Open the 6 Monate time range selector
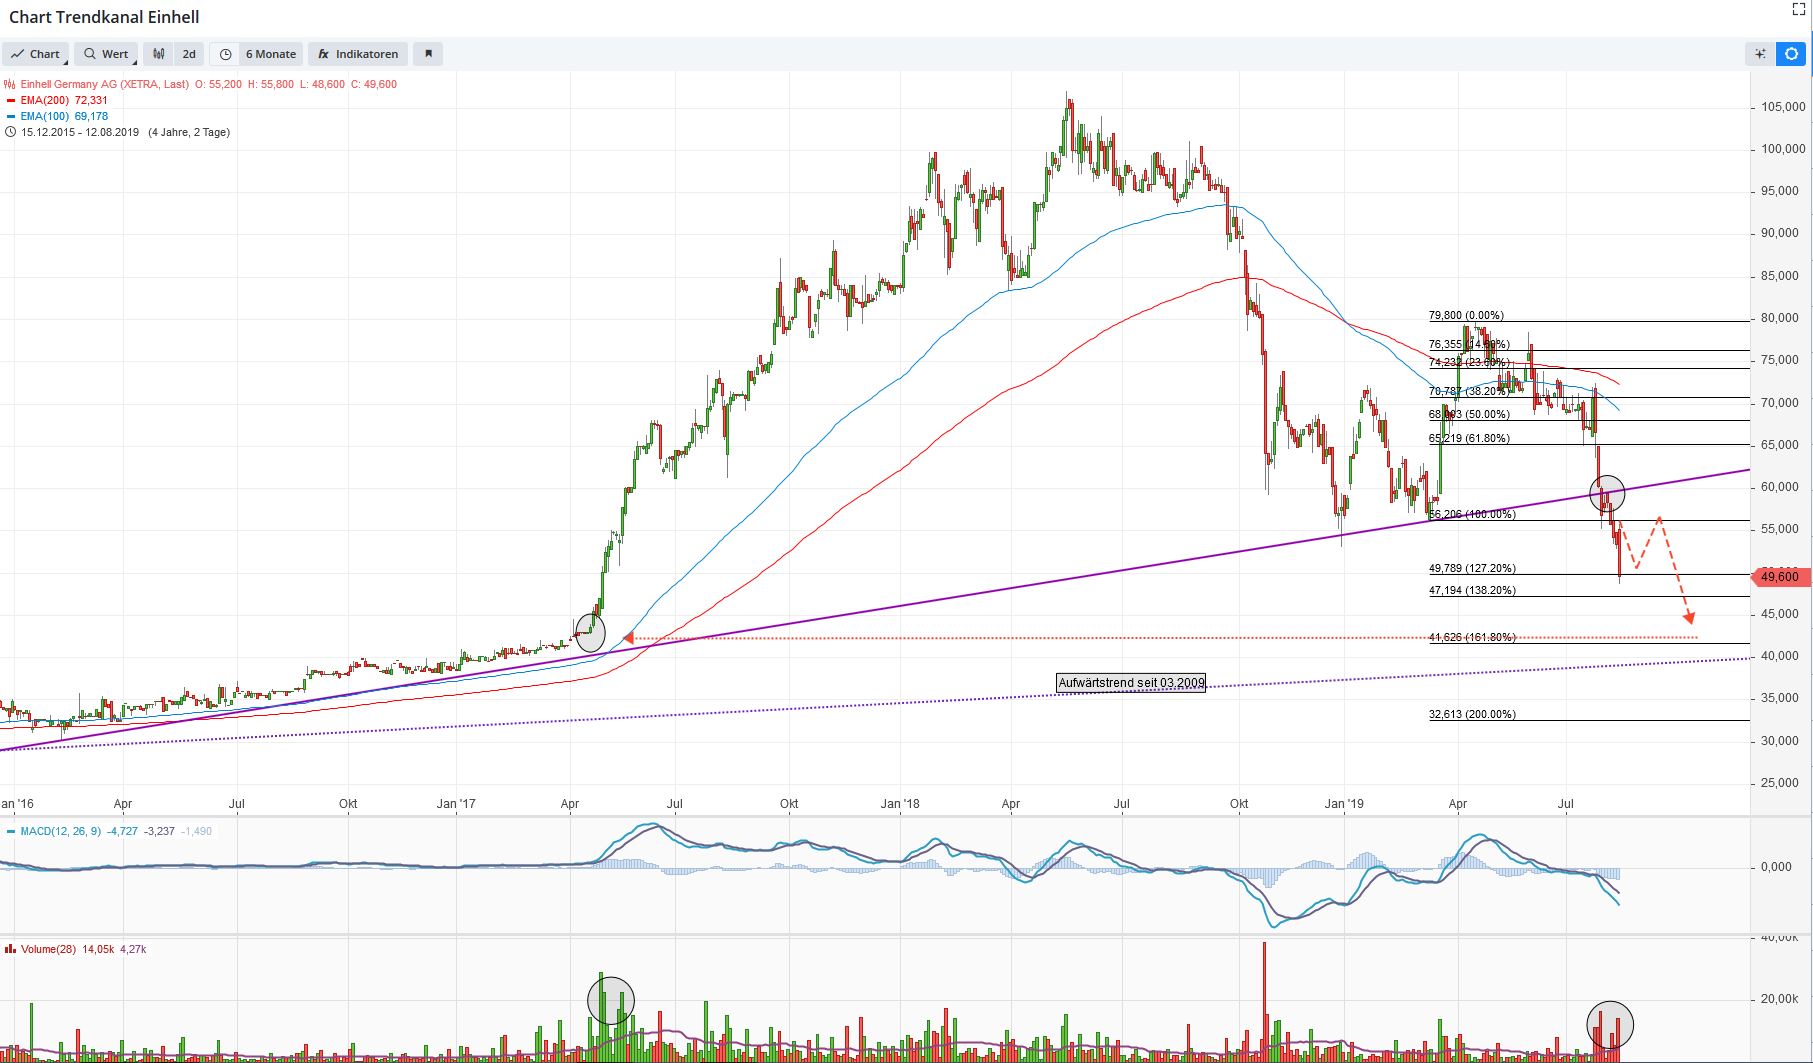This screenshot has width=1813, height=1063. [270, 54]
